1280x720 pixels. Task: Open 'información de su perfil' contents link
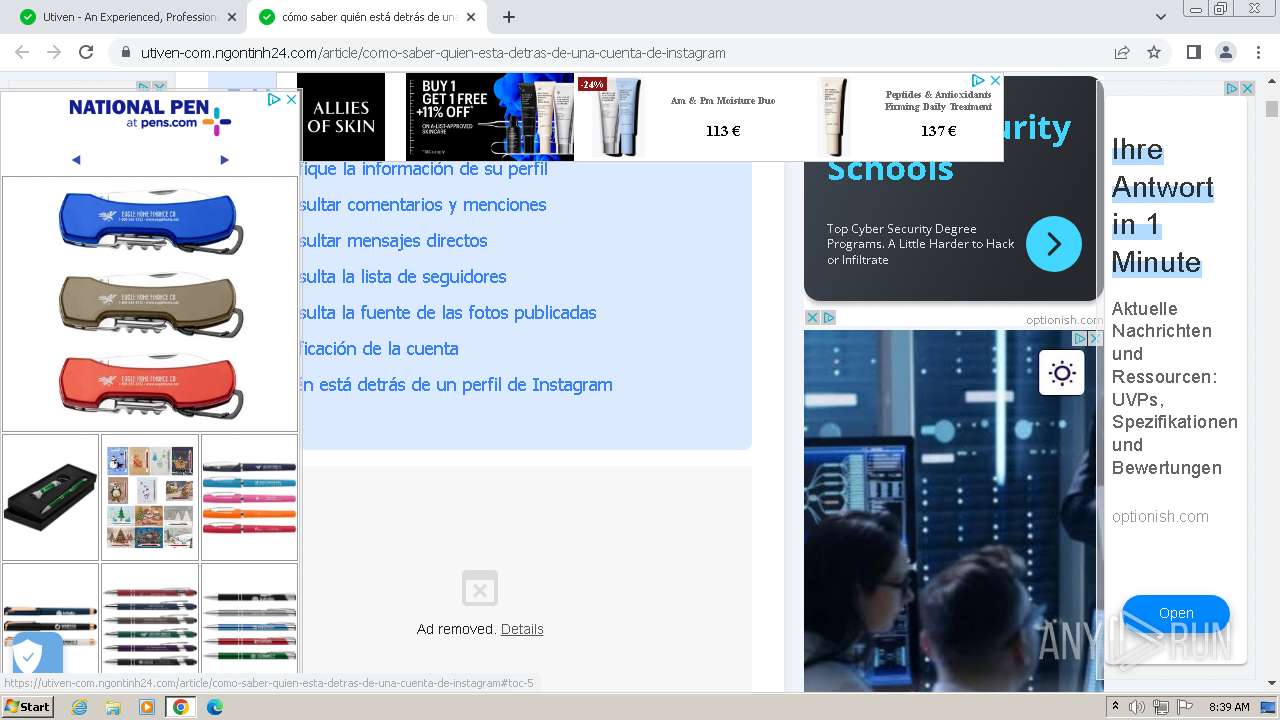[x=423, y=168]
